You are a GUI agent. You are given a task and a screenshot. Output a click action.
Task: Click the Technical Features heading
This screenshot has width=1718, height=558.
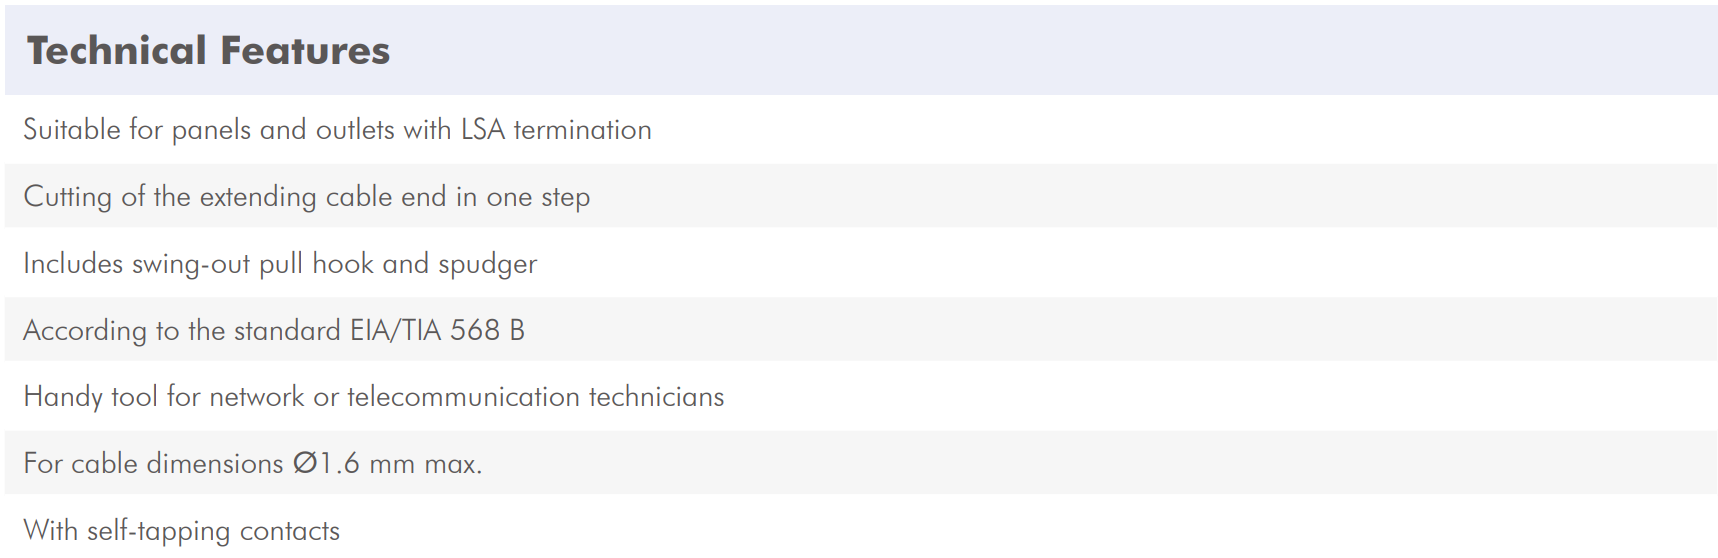coord(208,50)
